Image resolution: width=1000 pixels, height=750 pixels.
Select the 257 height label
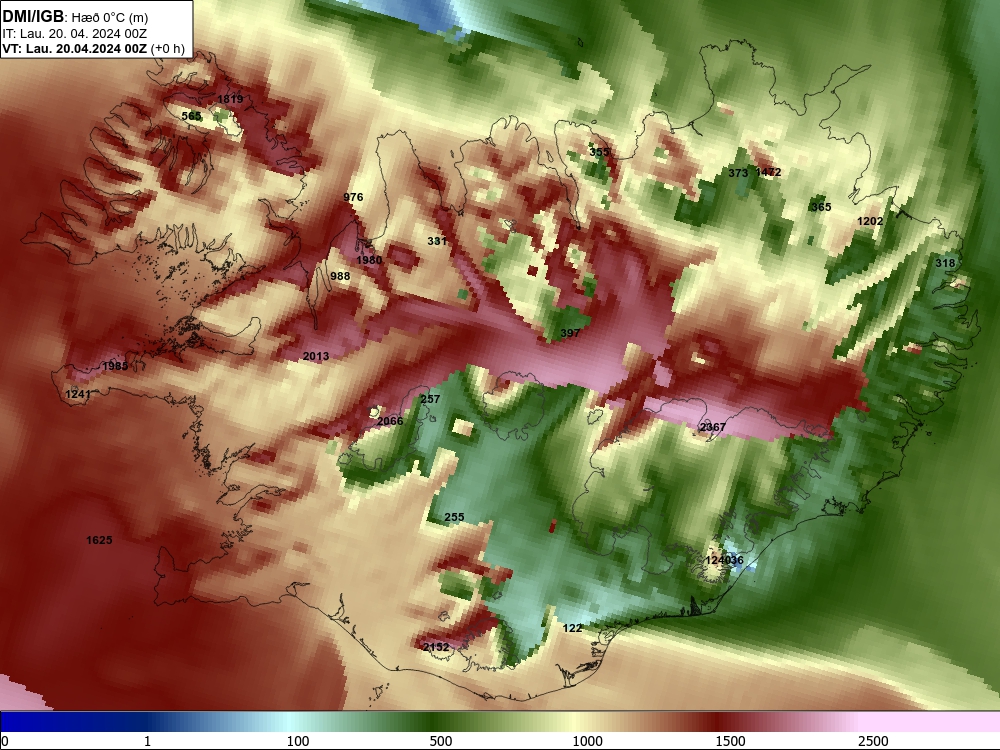430,399
